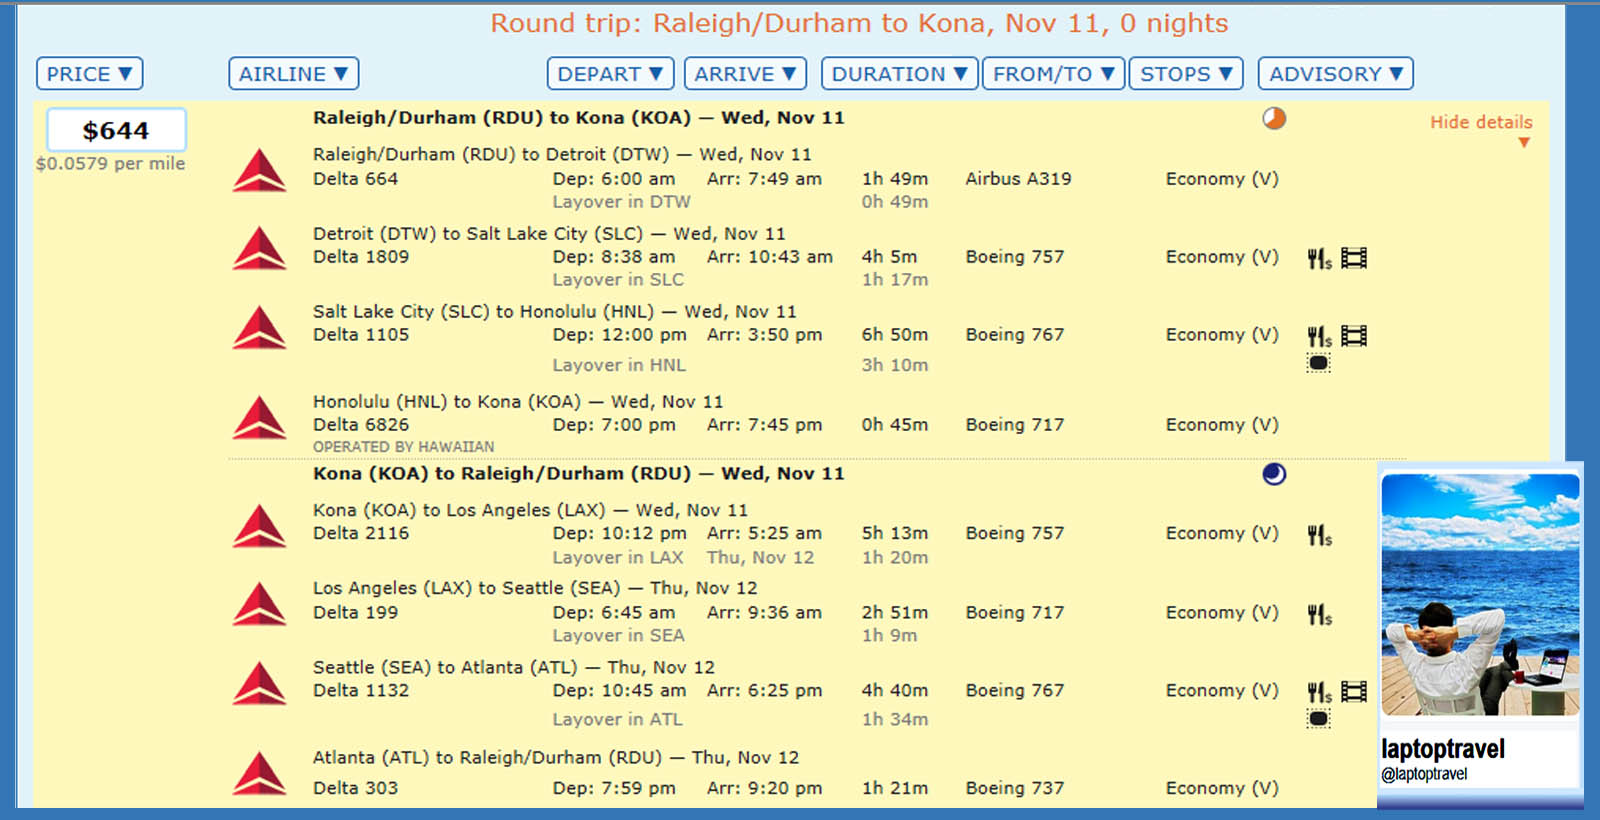The width and height of the screenshot is (1600, 820).
Task: Click the 6h 50m flight duration
Action: [x=895, y=335]
